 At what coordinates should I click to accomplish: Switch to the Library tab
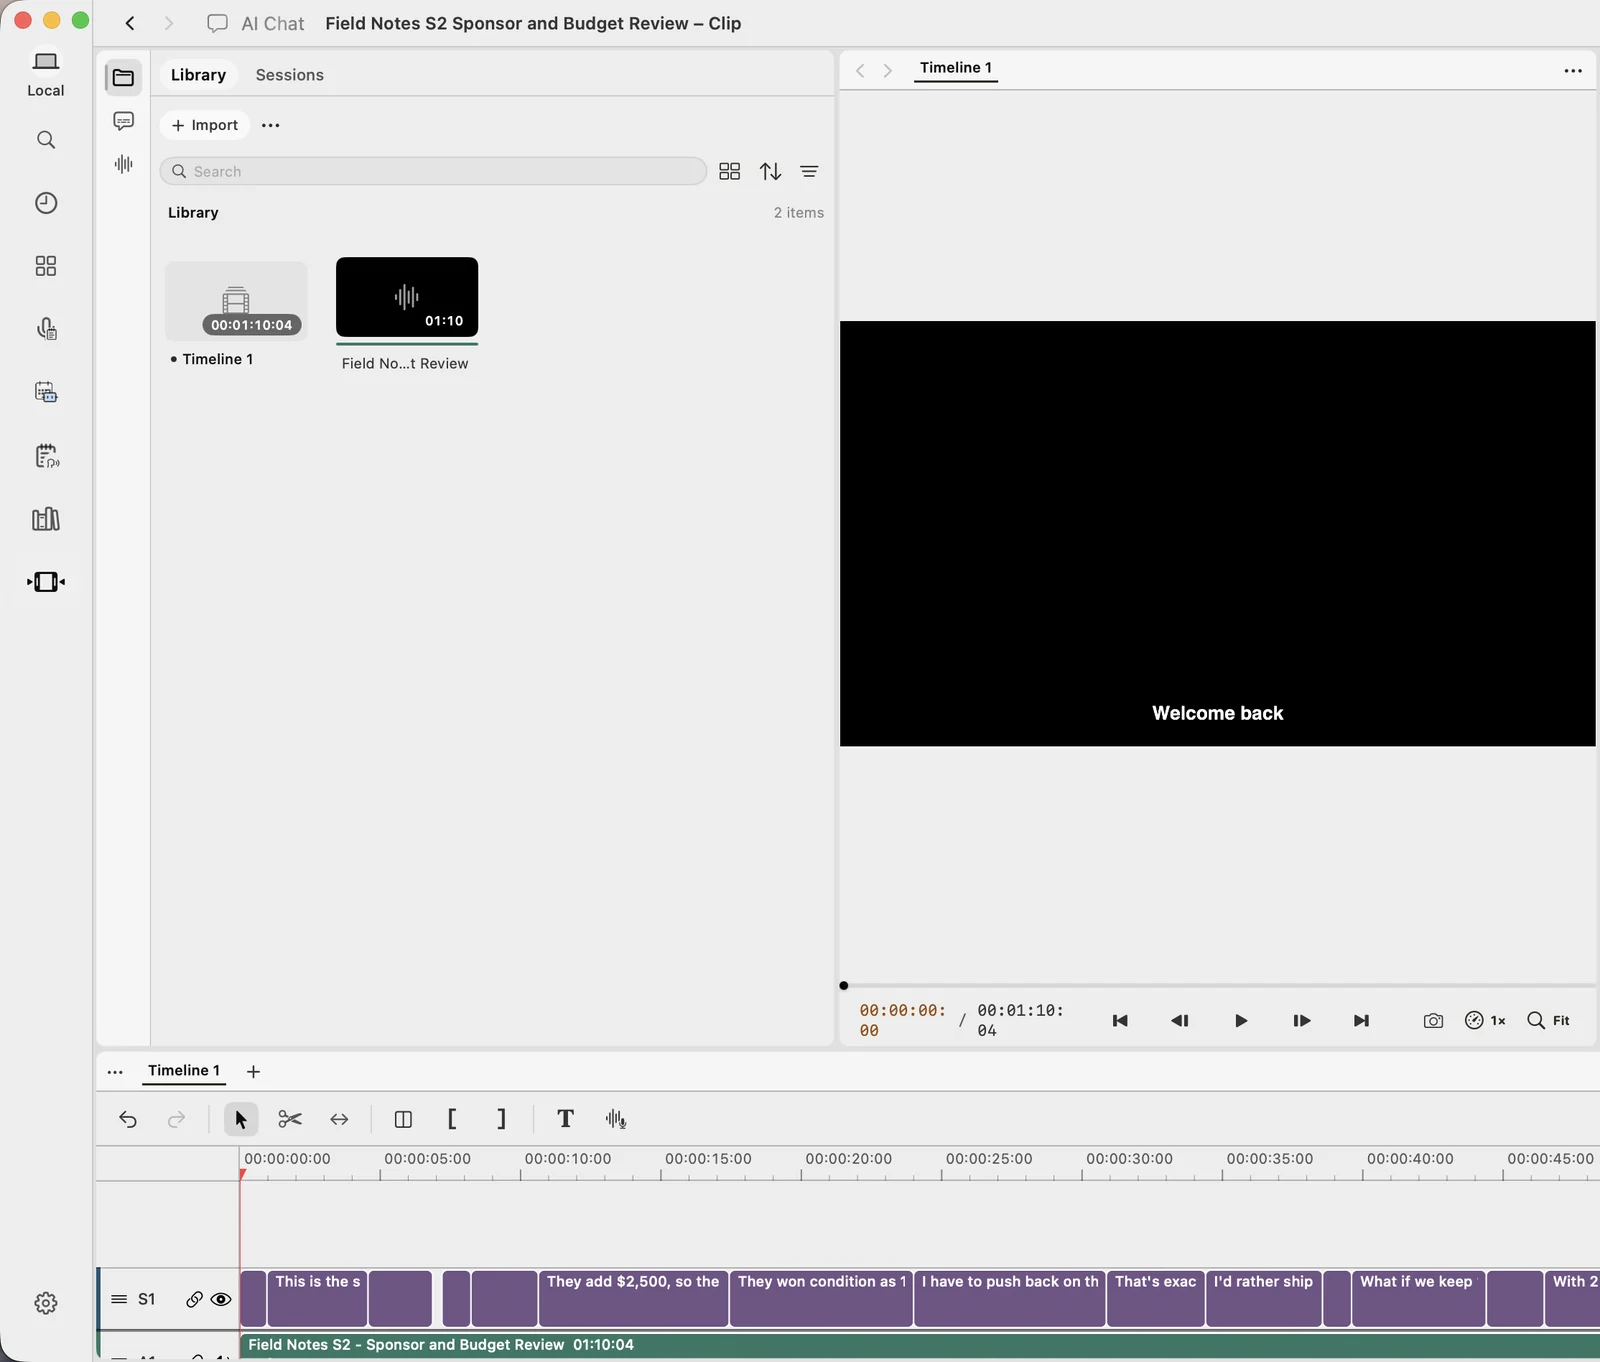pos(198,75)
